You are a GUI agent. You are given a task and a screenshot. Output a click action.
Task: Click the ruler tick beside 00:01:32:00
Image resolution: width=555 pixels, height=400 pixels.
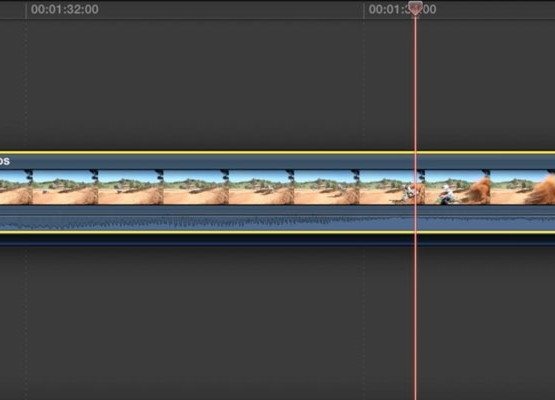pos(26,10)
